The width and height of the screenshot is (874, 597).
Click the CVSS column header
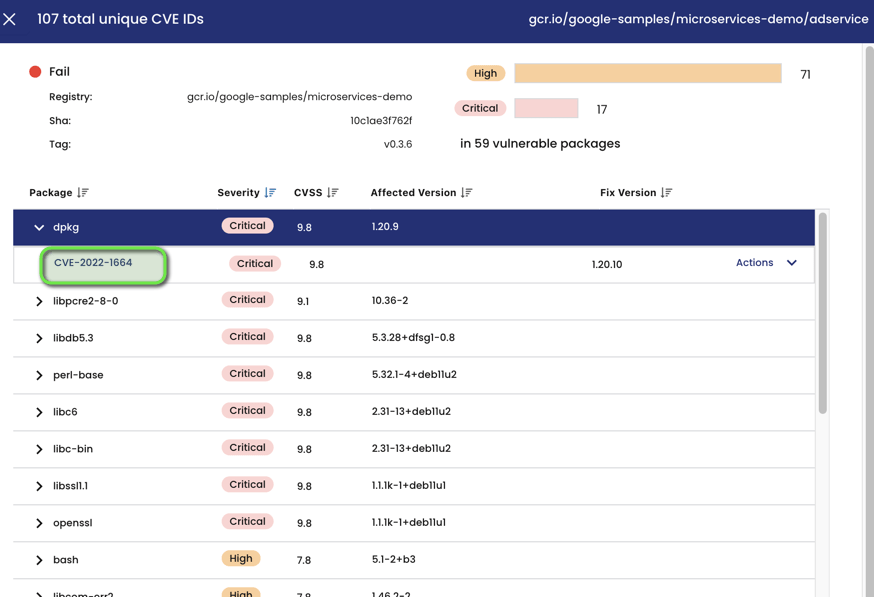coord(308,193)
